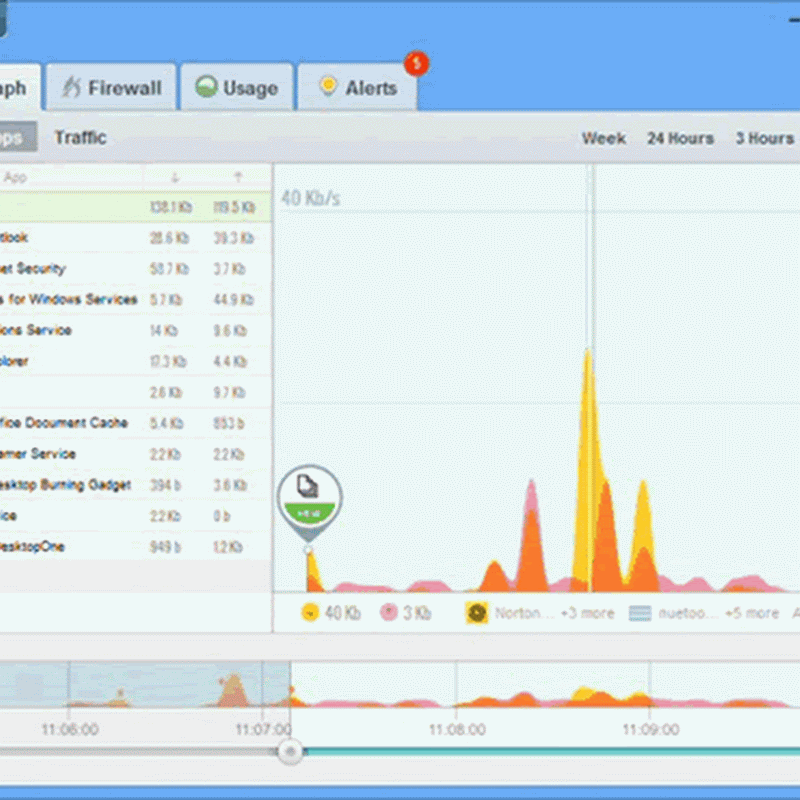Select the Traffic sub-tab
Screen dimensions: 800x800
[81, 137]
